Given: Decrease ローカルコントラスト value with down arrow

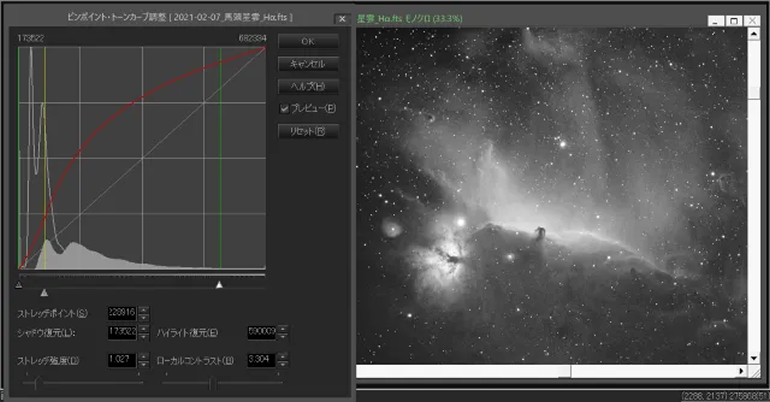Looking at the screenshot, I should pyautogui.click(x=283, y=364).
